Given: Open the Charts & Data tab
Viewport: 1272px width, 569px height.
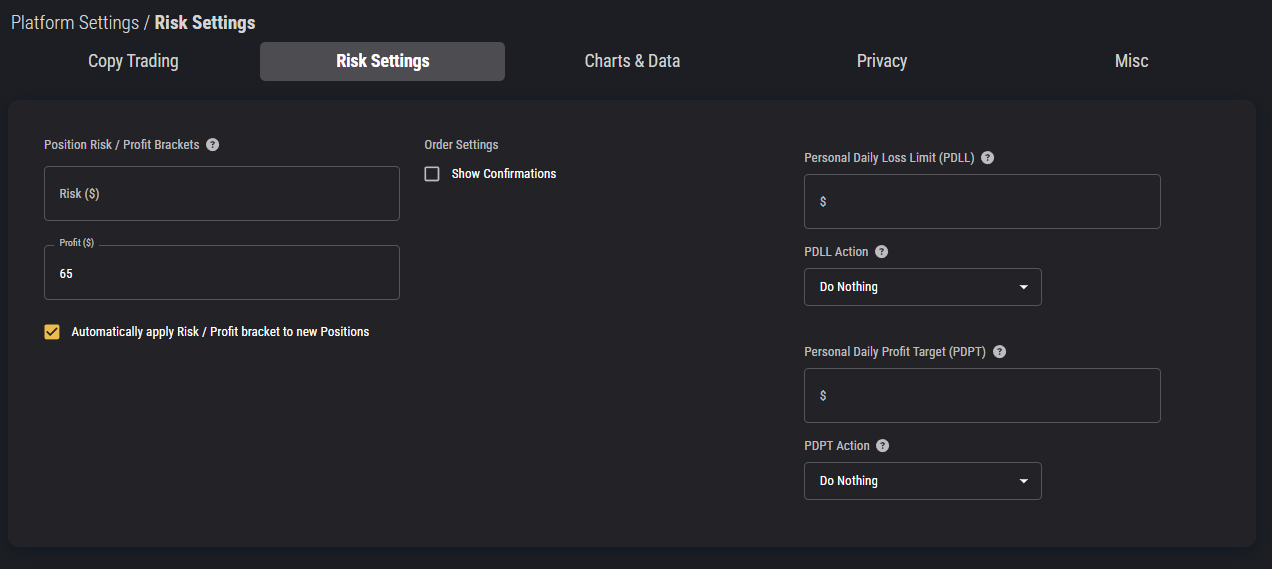Looking at the screenshot, I should [632, 61].
